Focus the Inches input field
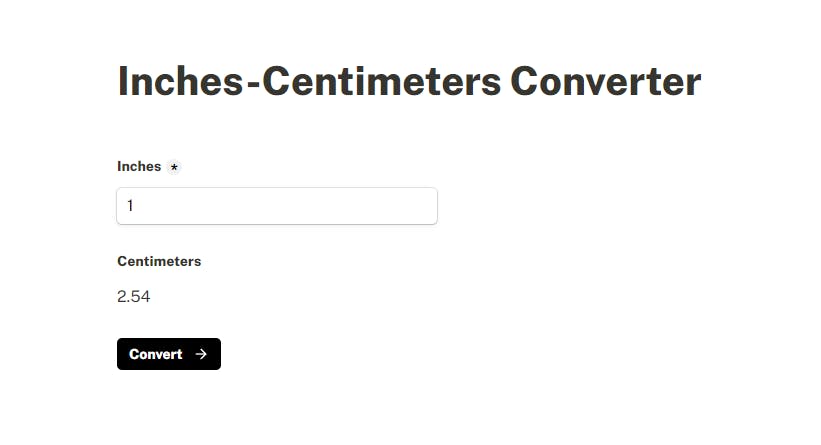Image resolution: width=821 pixels, height=445 pixels. tap(276, 206)
